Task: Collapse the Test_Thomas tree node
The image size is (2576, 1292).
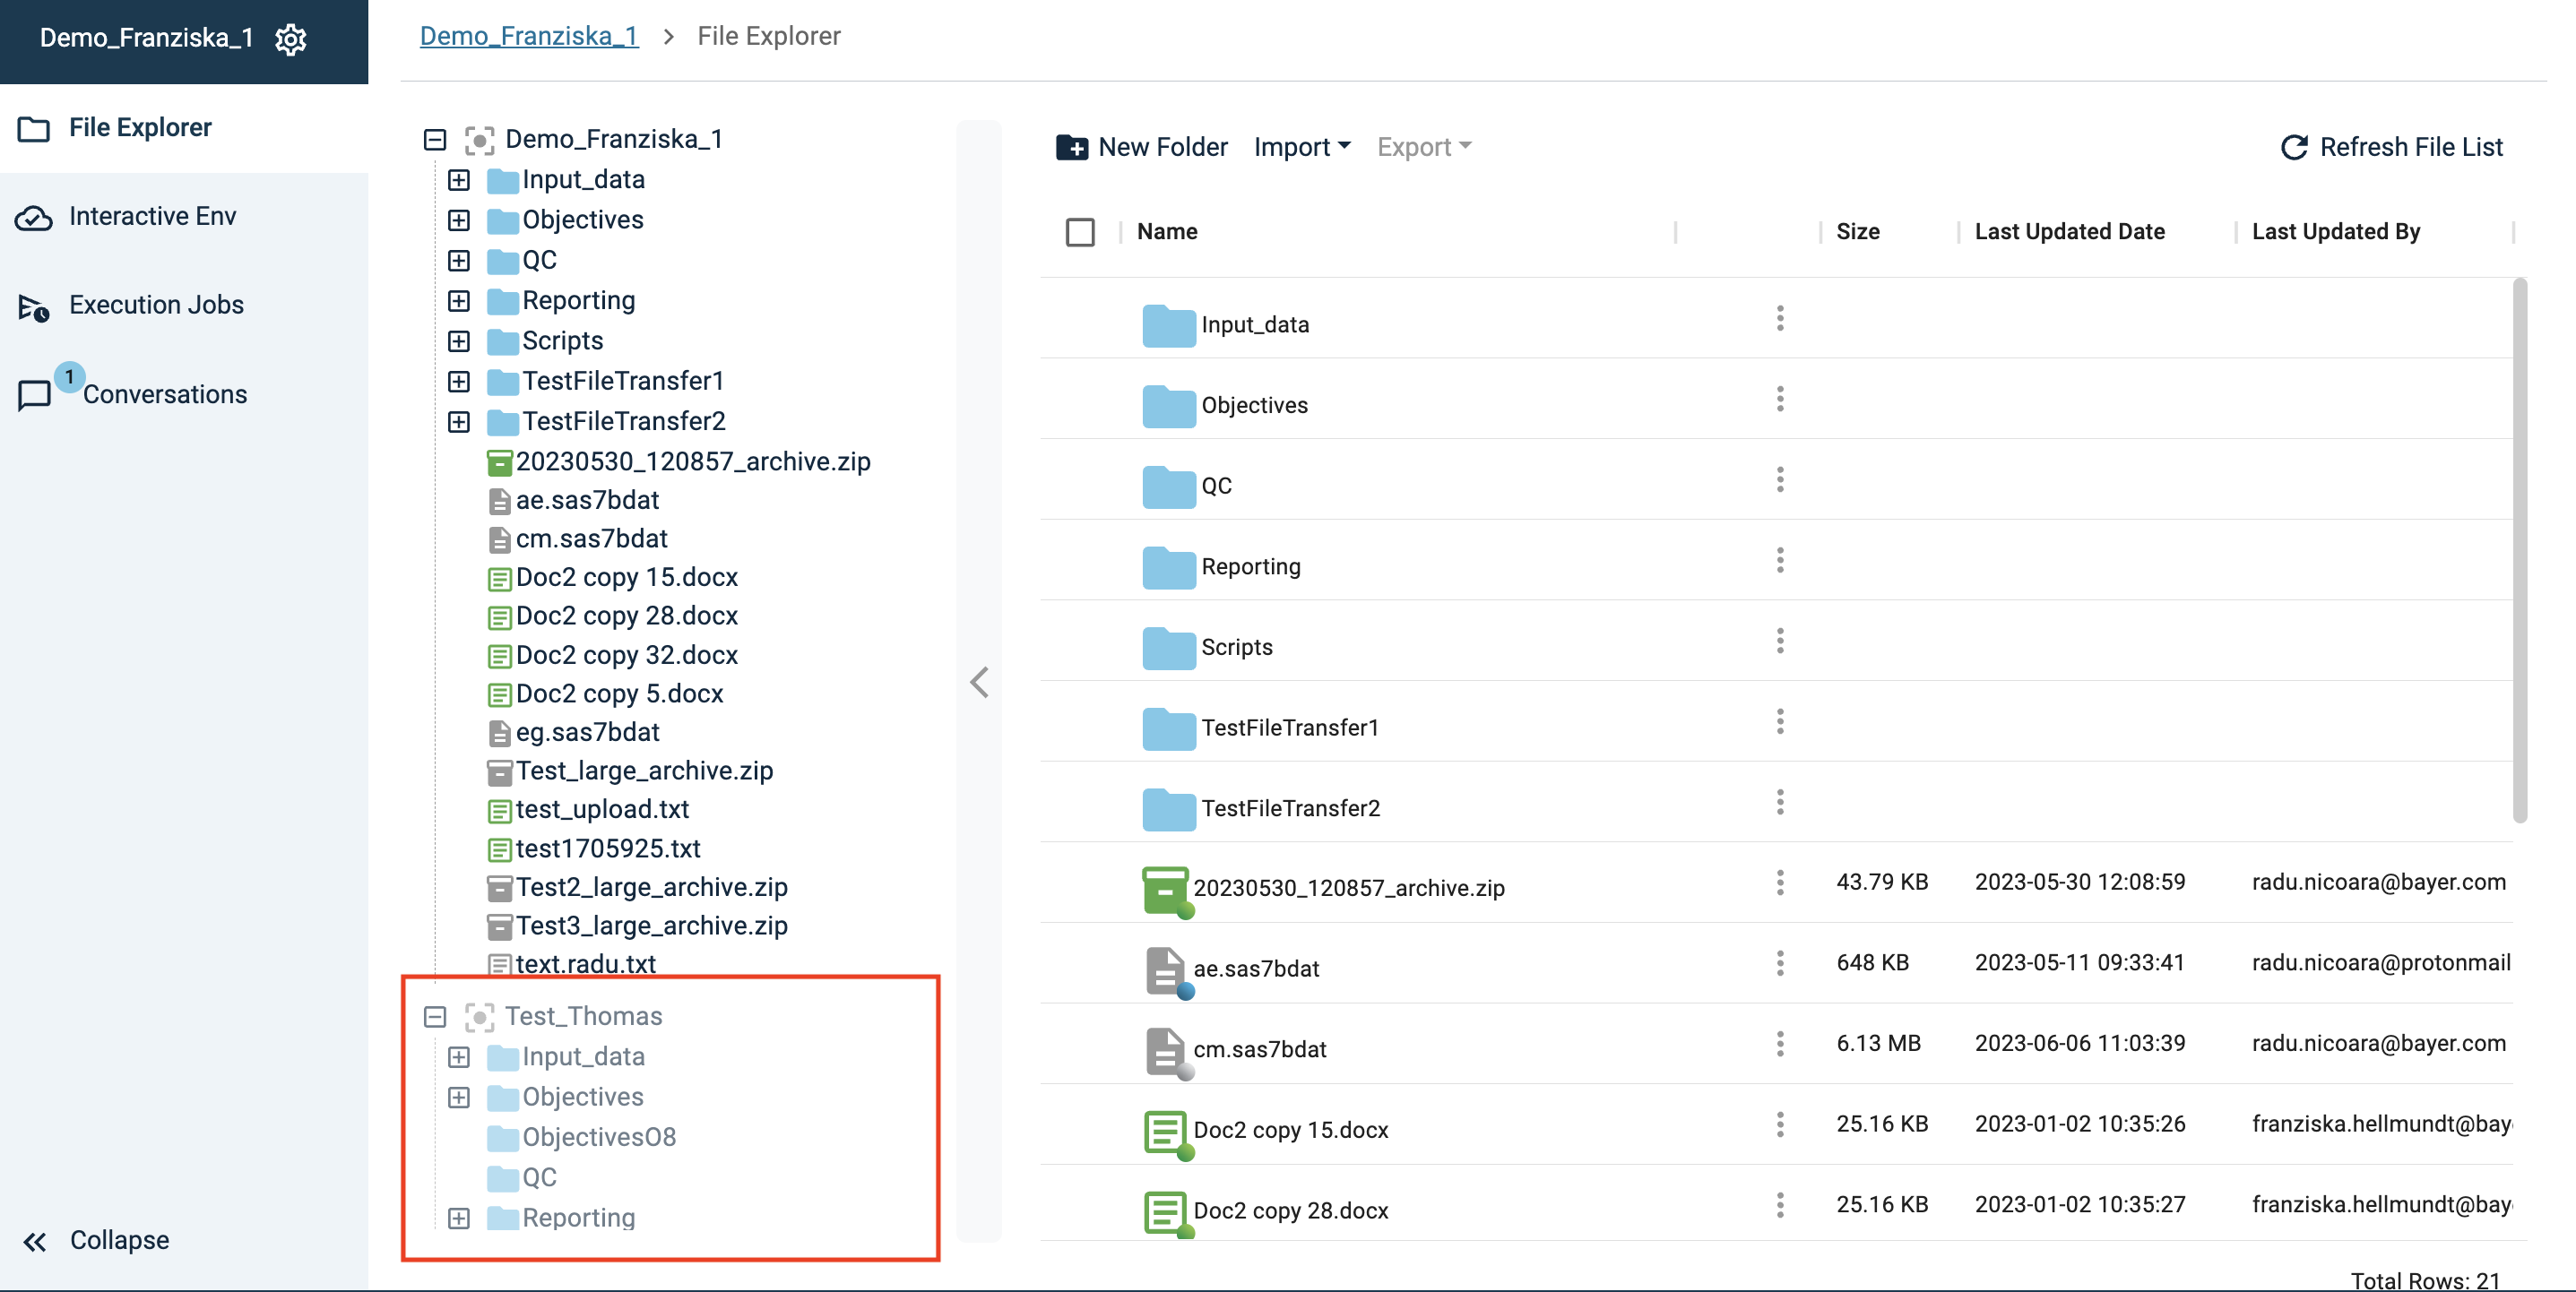Action: coord(434,1017)
